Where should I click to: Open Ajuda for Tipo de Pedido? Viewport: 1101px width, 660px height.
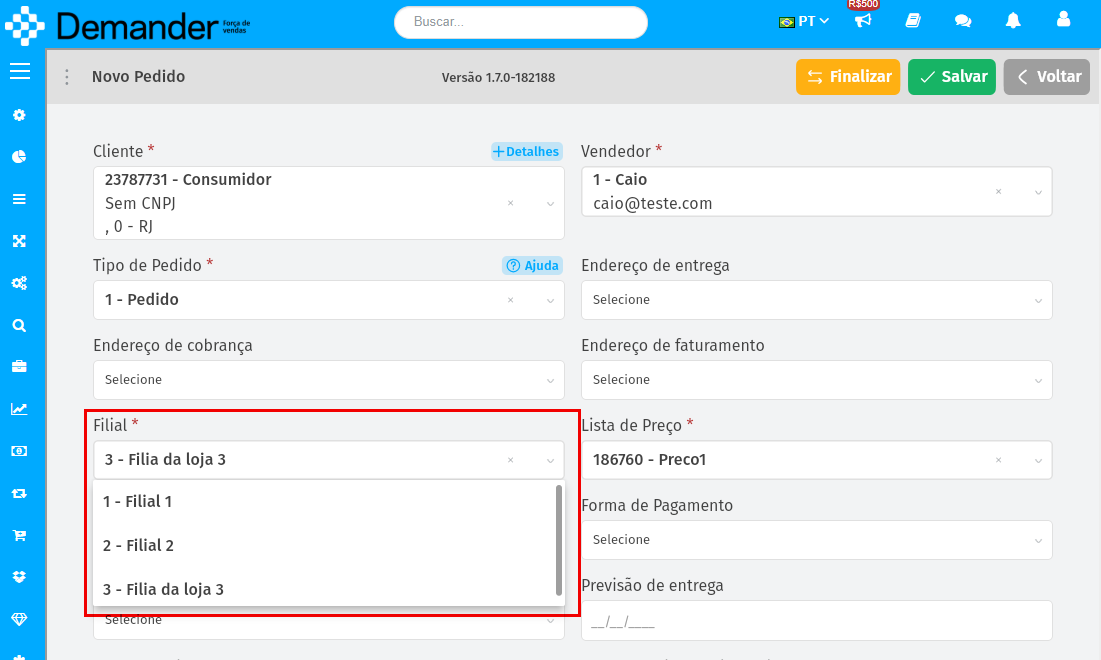coord(532,265)
